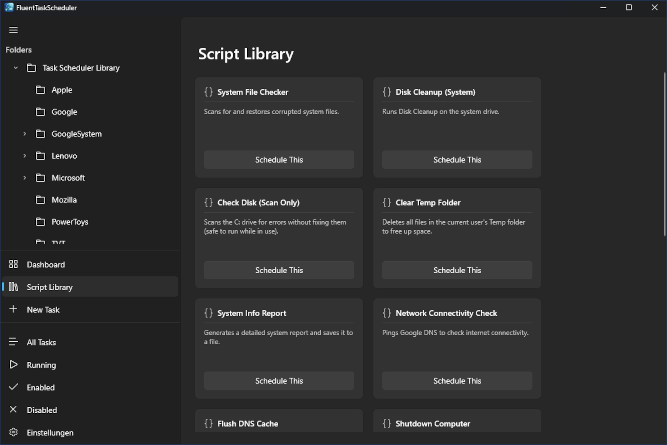Click the Flush DNS Cache card
667x445 pixels.
[x=279, y=425]
